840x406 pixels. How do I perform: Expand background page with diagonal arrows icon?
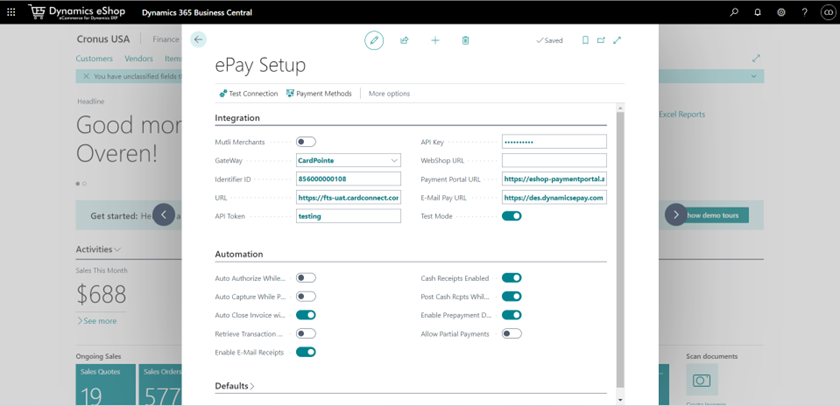(x=756, y=58)
